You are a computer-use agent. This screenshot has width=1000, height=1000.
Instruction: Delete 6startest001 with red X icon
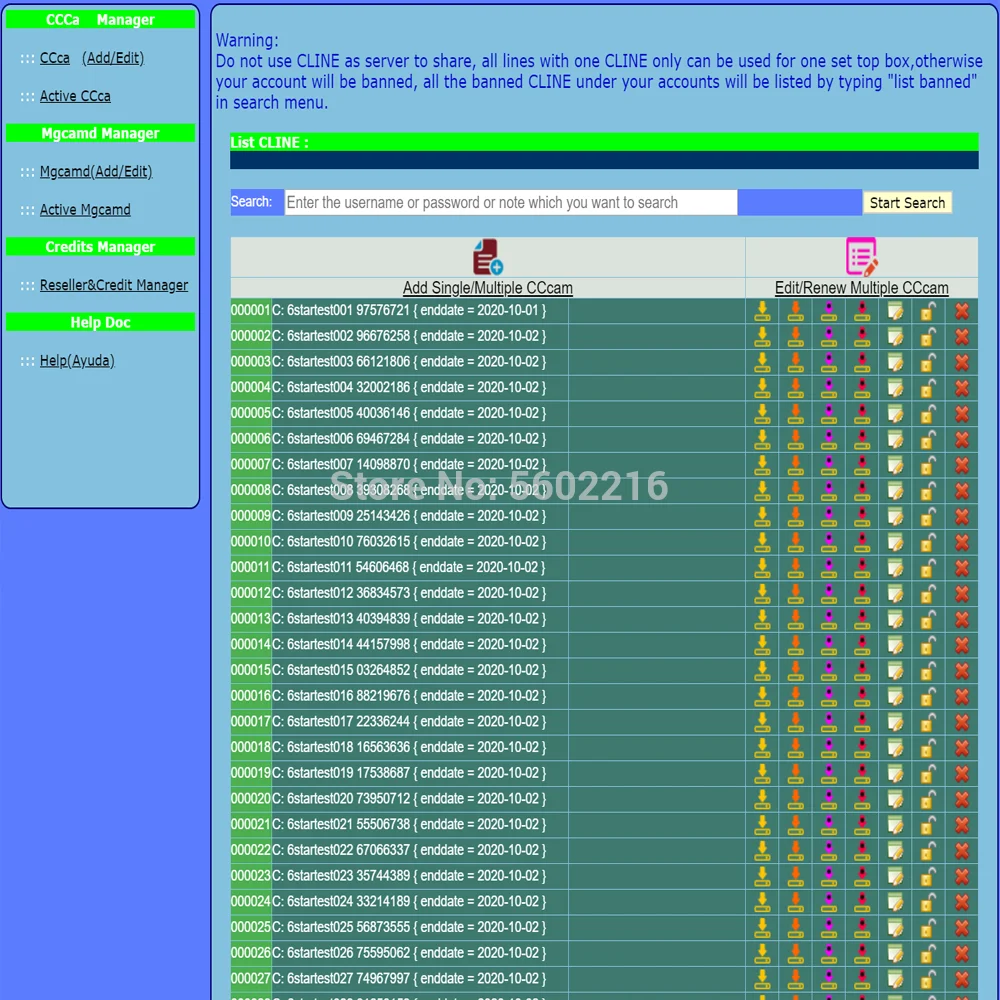962,311
